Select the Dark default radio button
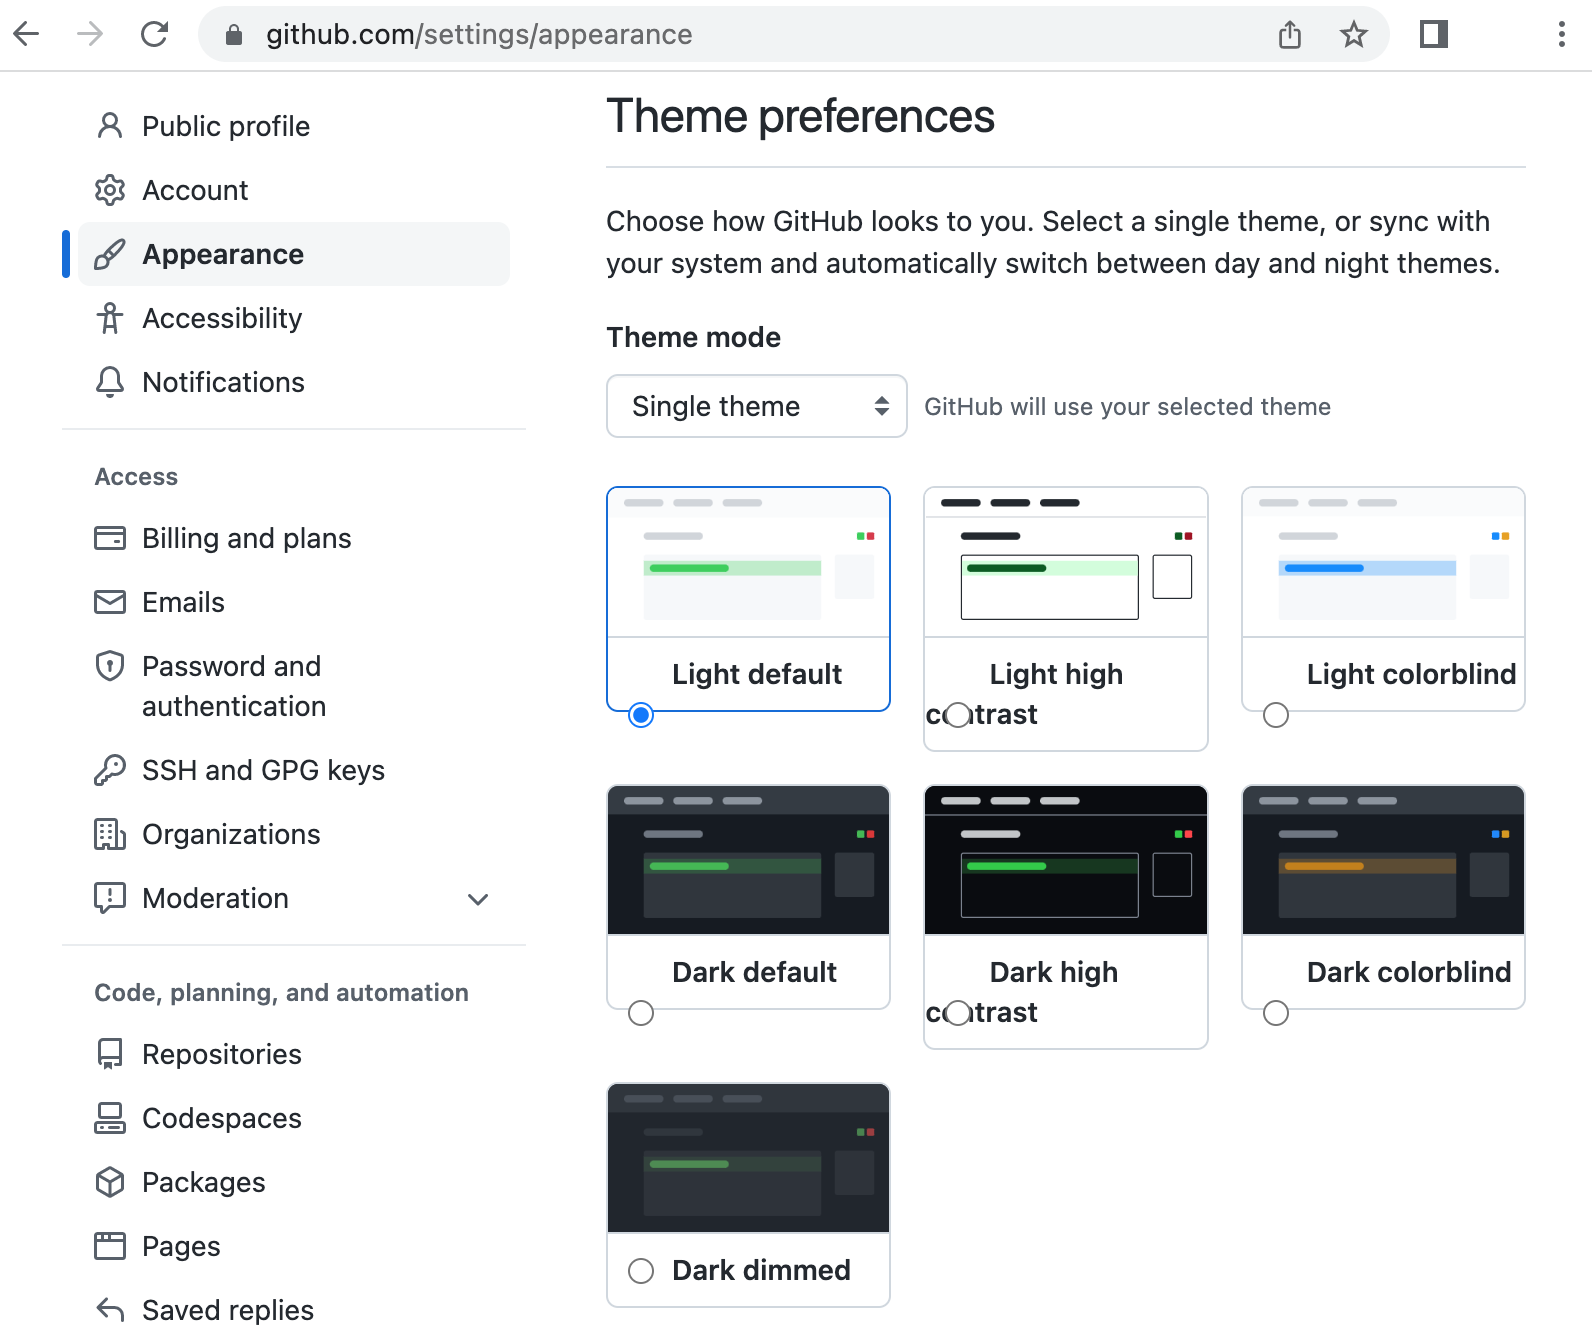This screenshot has height=1344, width=1592. (x=641, y=1013)
